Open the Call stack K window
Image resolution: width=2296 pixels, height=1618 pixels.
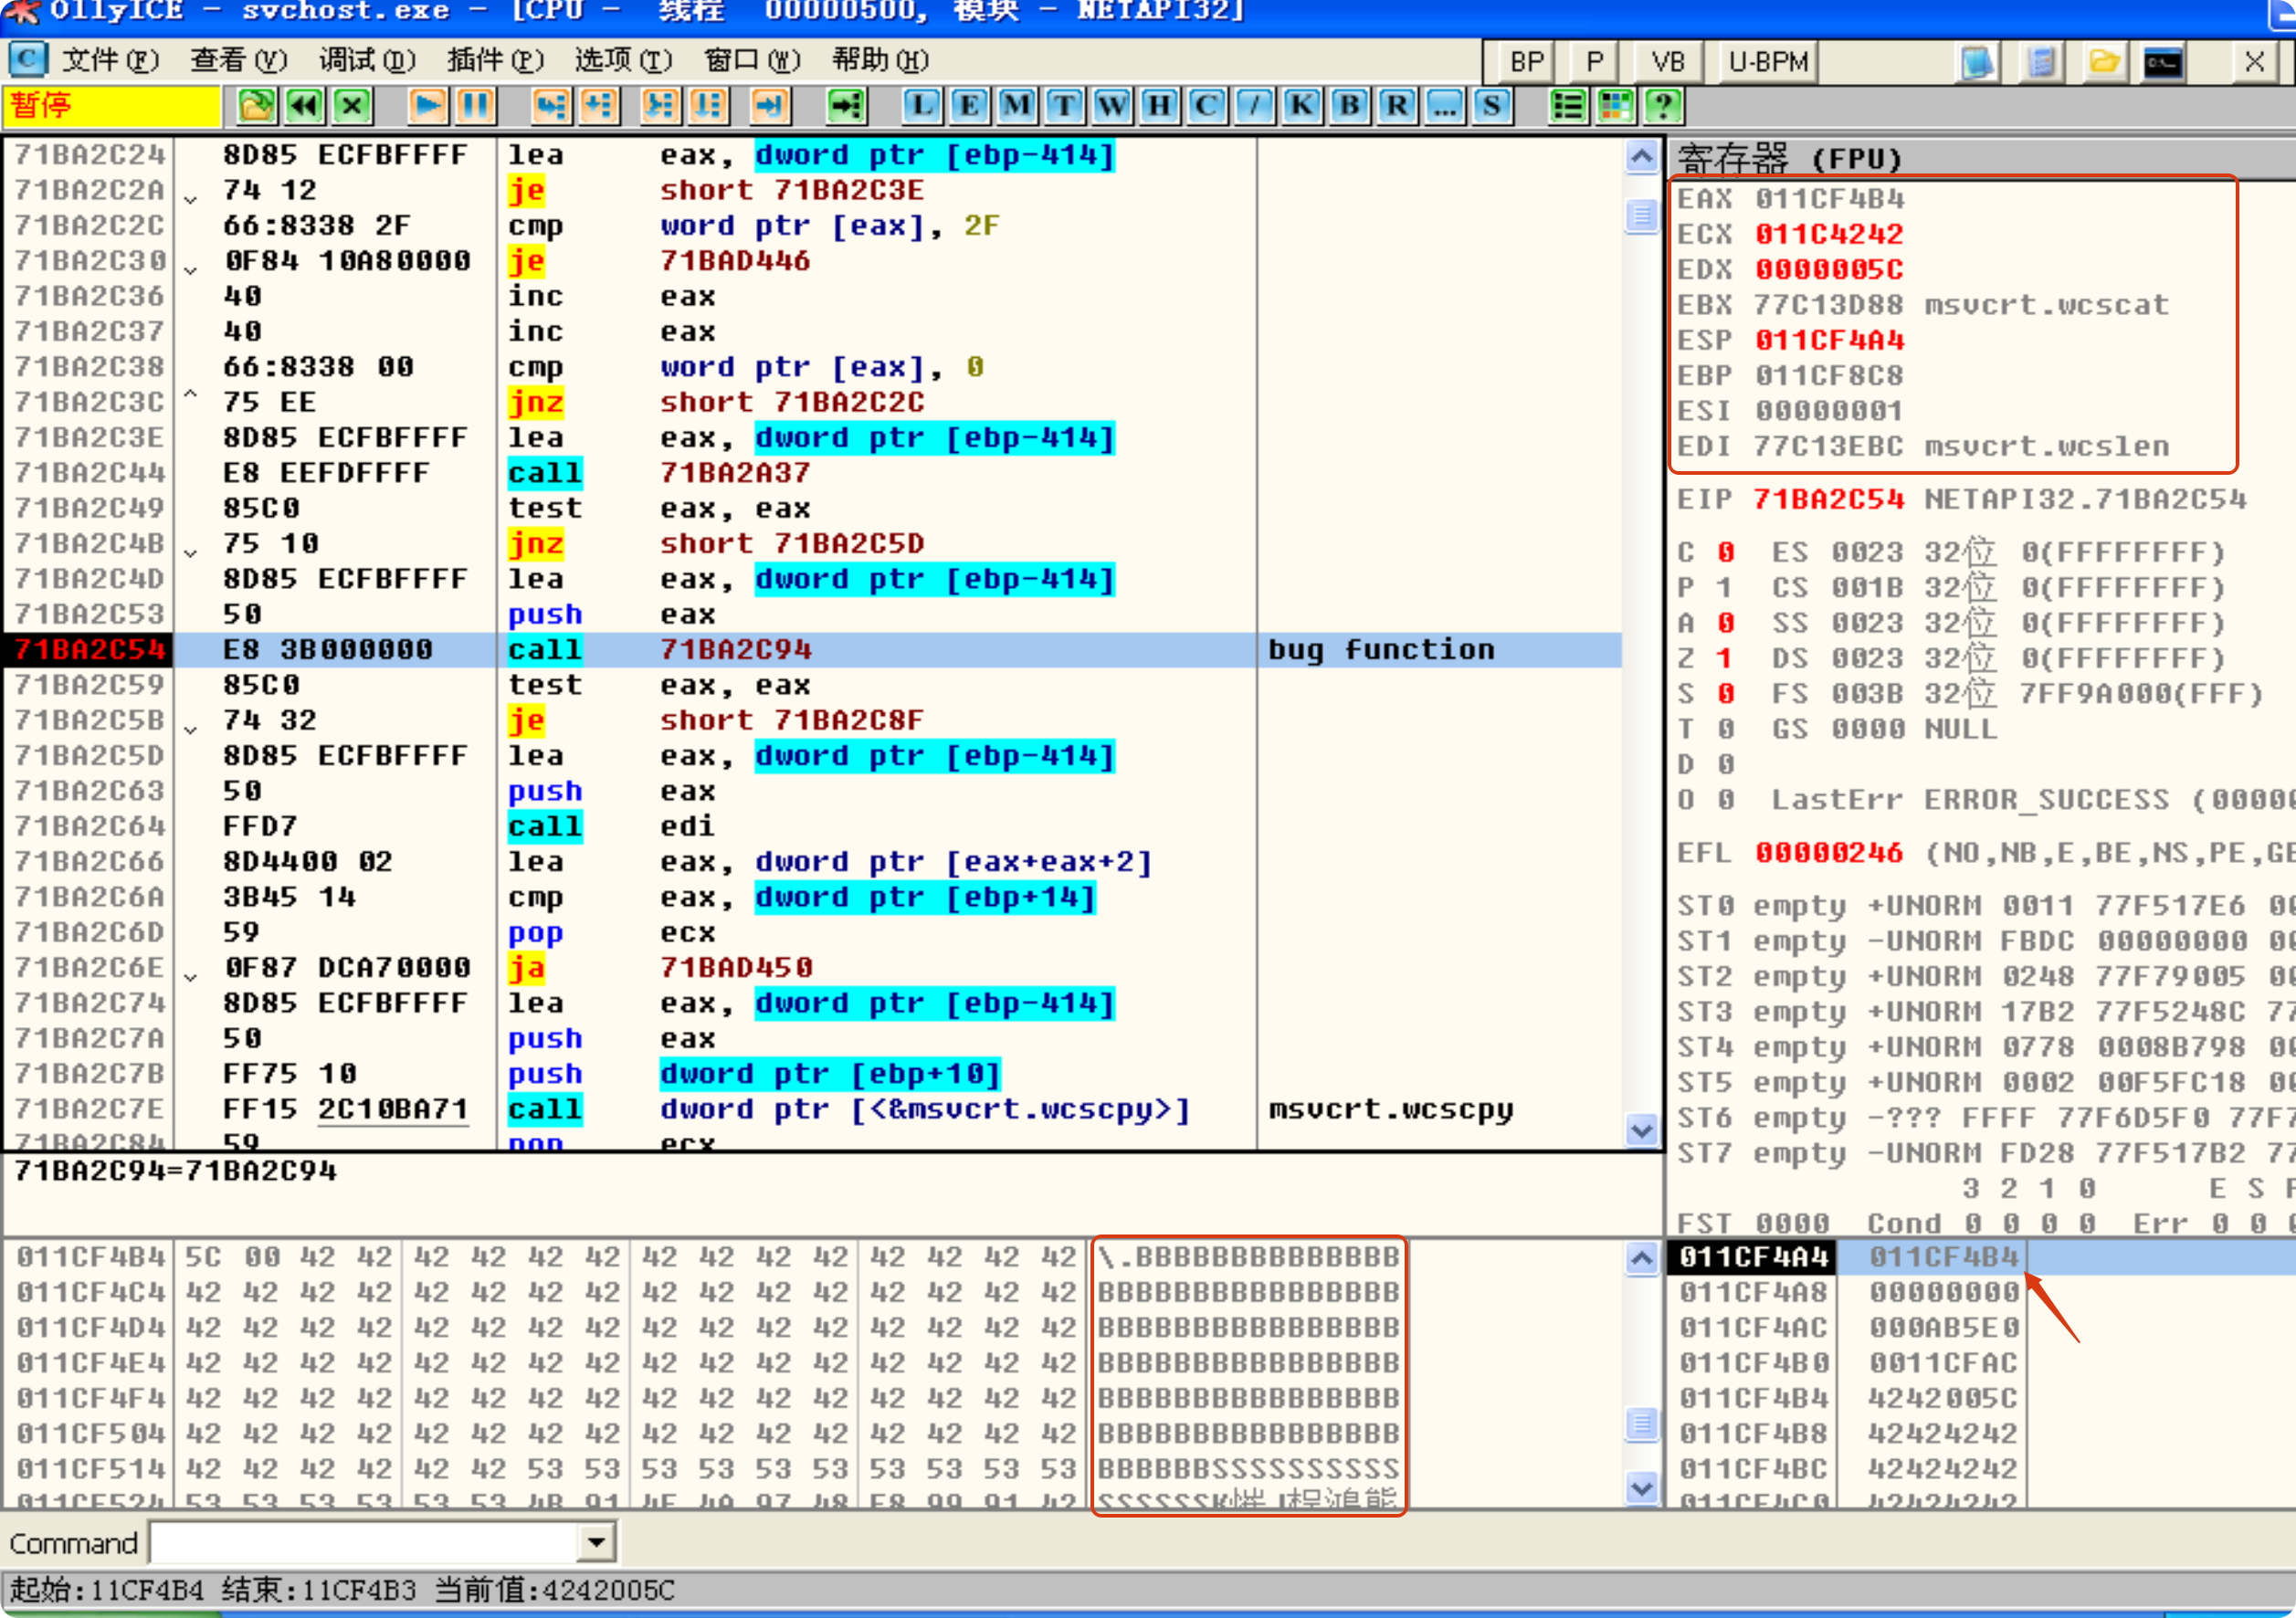click(x=1301, y=106)
